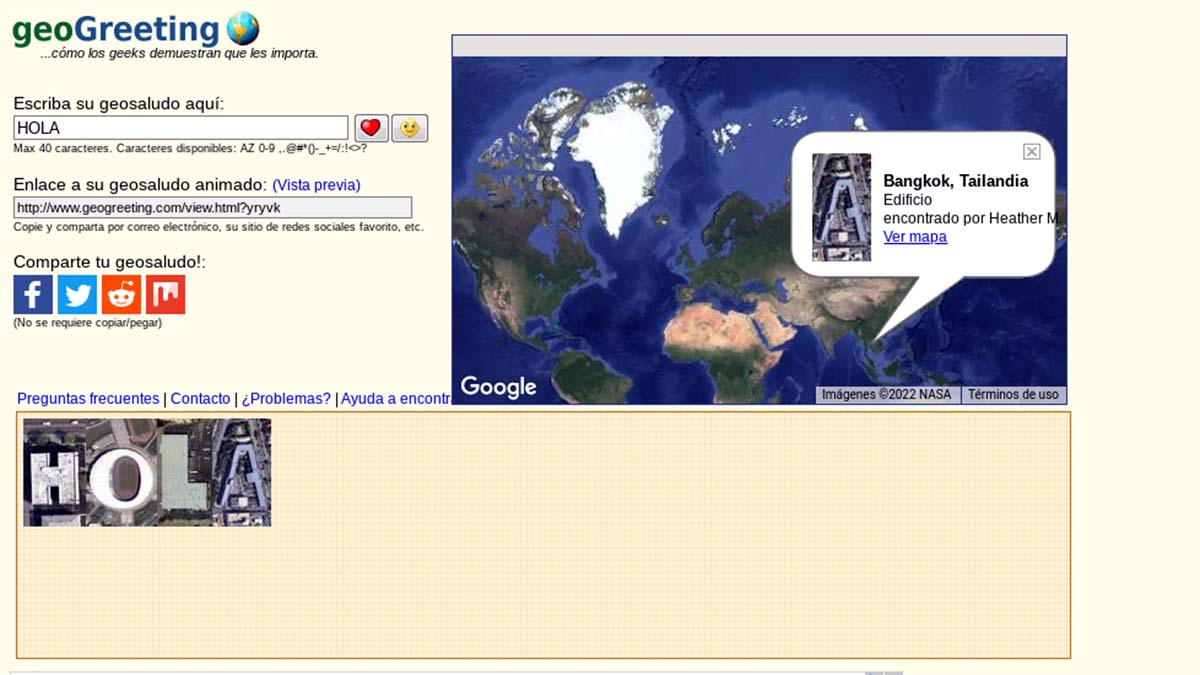The height and width of the screenshot is (675, 1200).
Task: Click the letter H building image
Action: tap(54, 472)
